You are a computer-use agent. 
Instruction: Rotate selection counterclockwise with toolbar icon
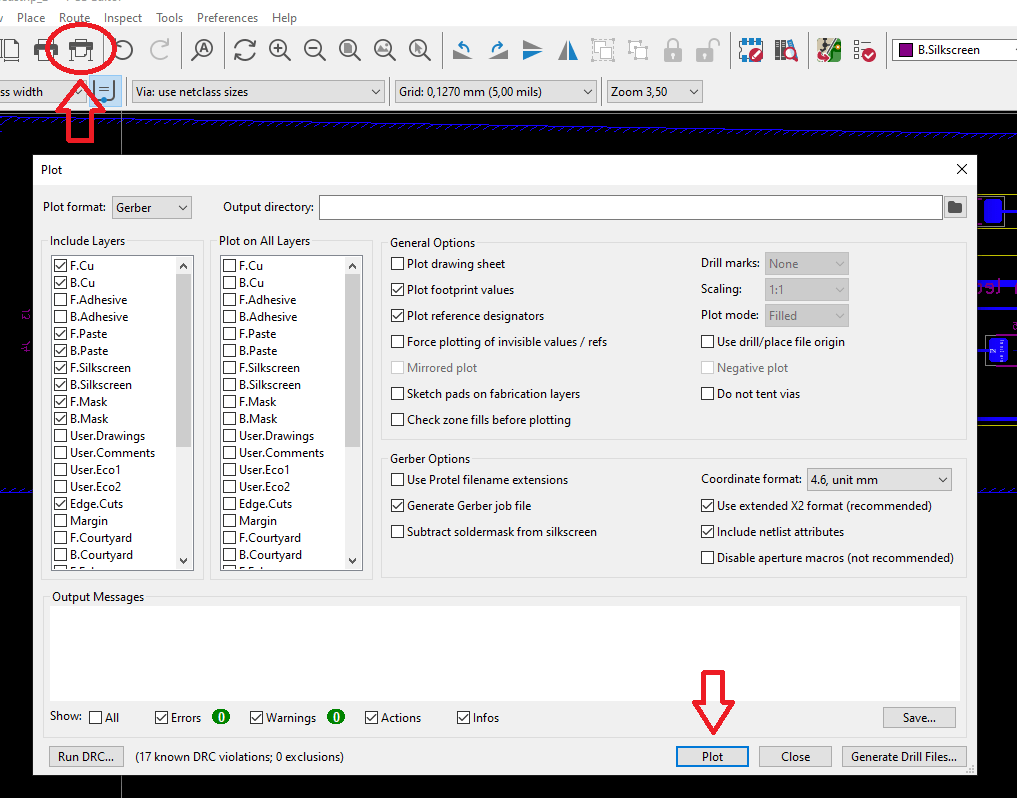click(x=462, y=49)
